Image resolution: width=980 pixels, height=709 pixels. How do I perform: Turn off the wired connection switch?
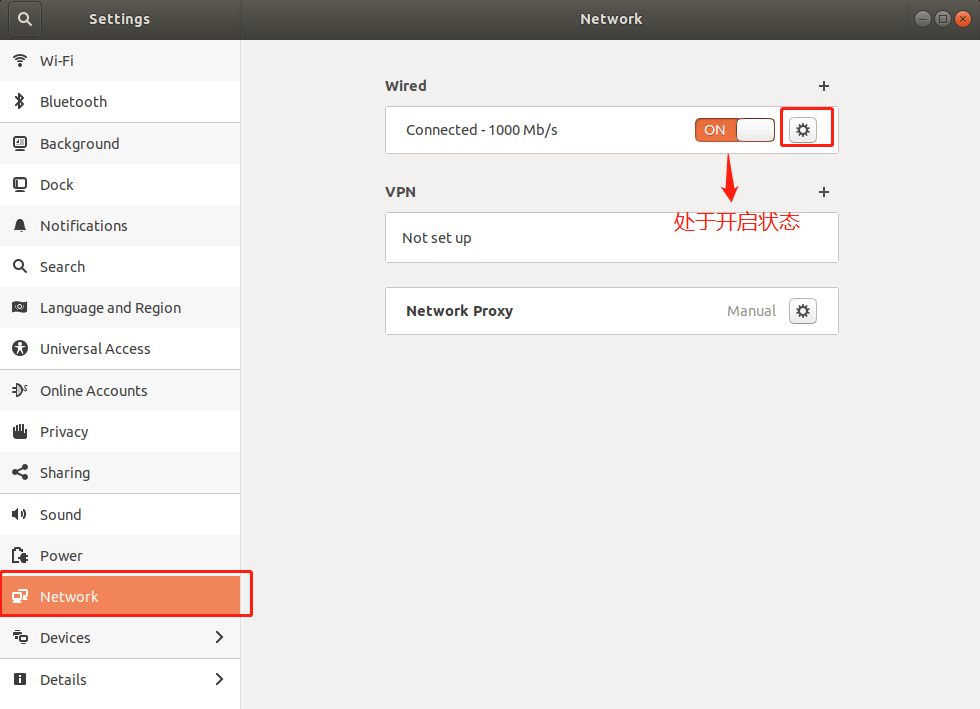click(x=735, y=130)
